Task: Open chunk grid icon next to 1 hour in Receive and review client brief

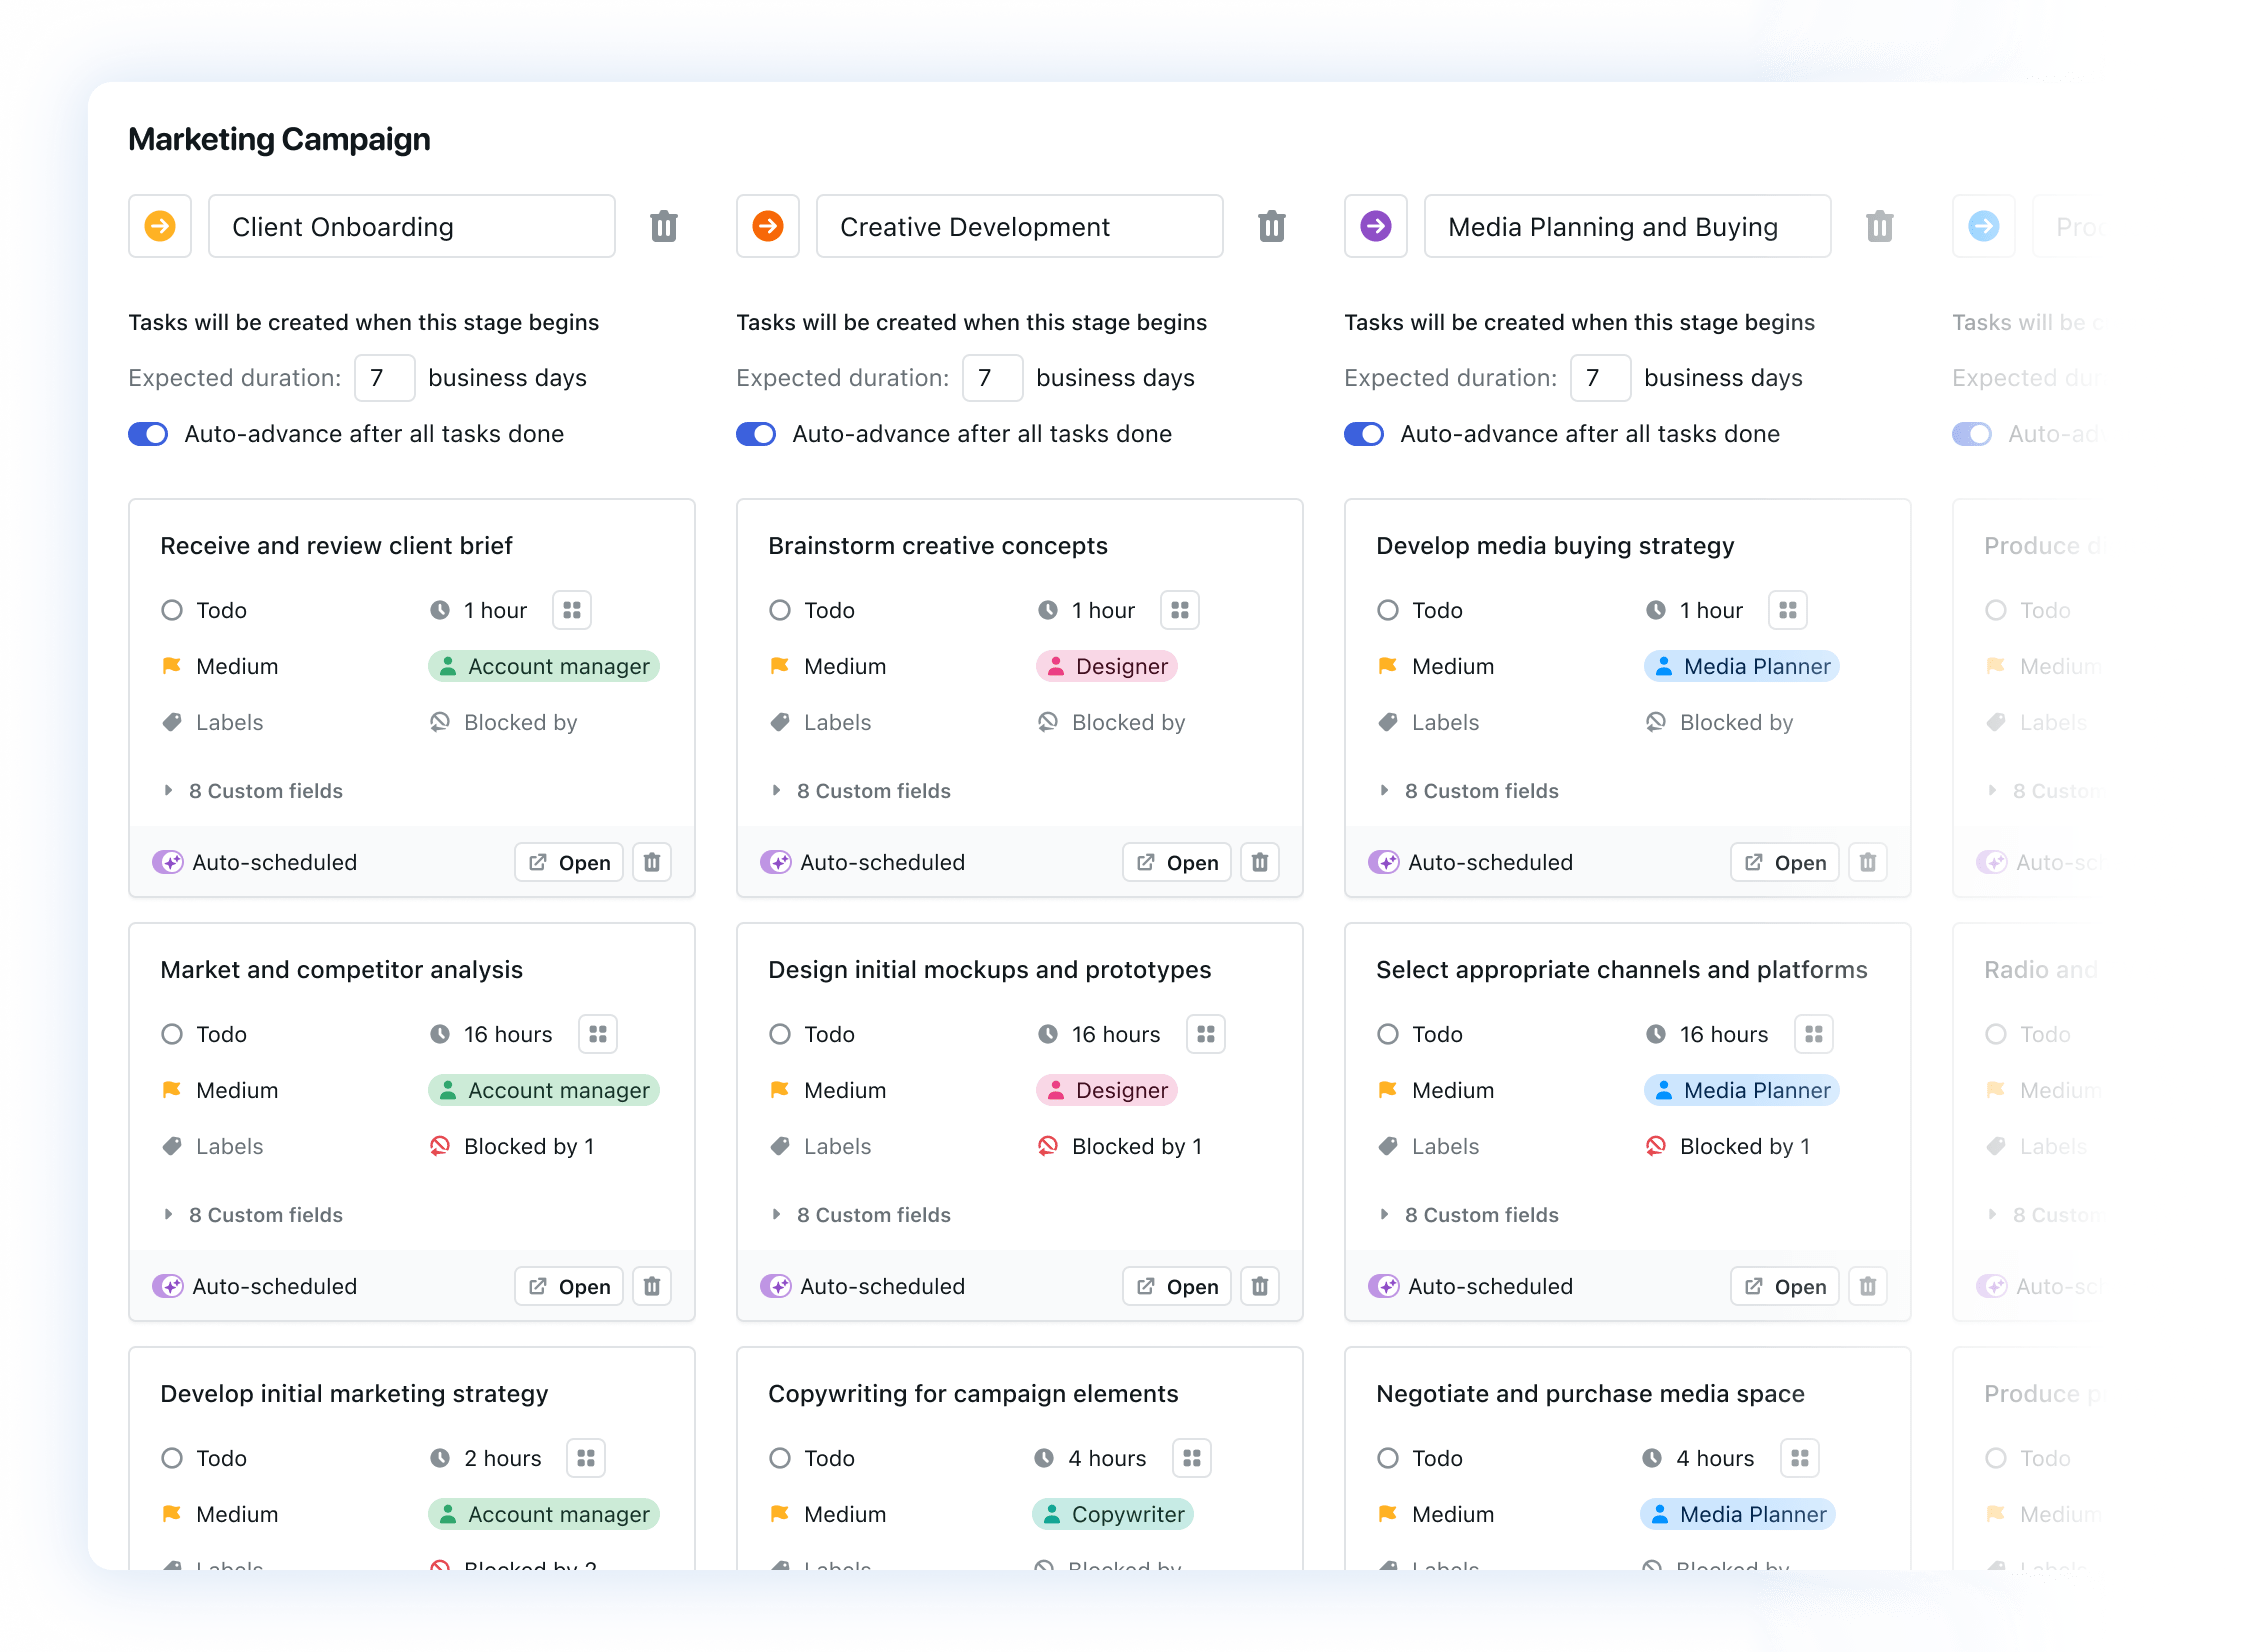Action: pyautogui.click(x=572, y=610)
